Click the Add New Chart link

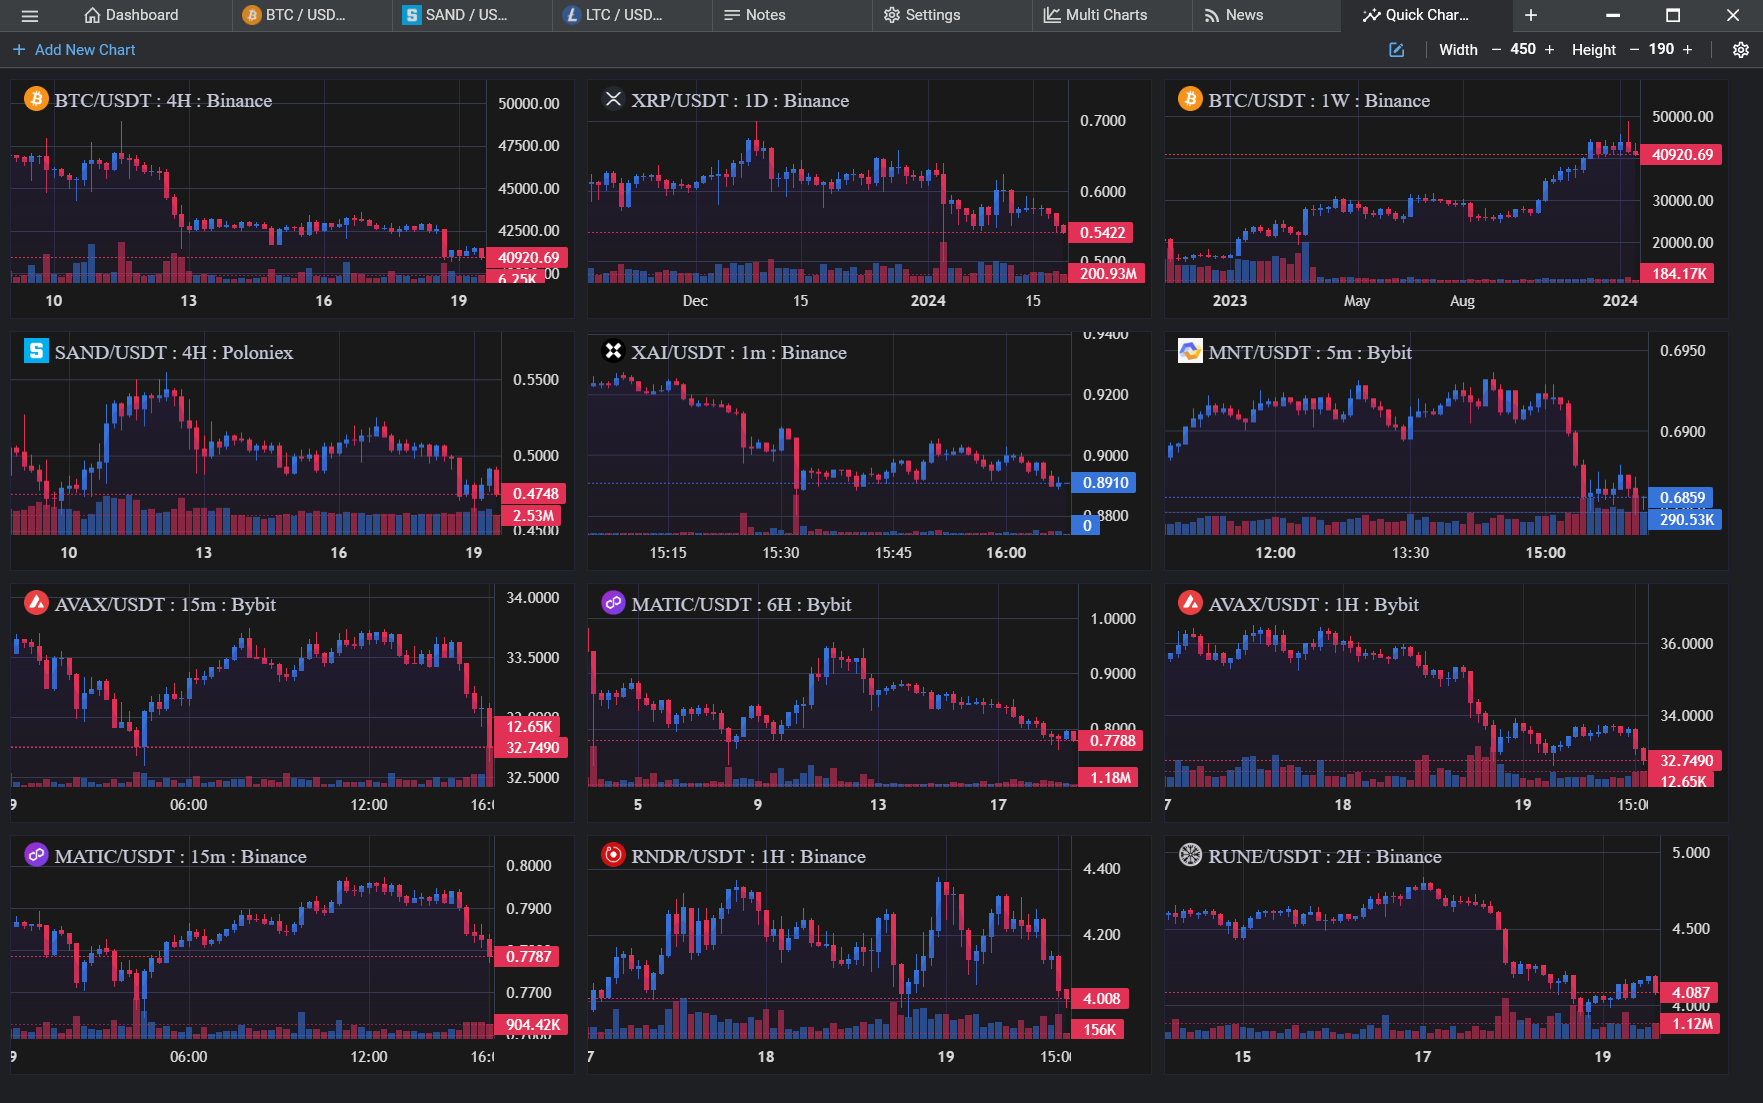coord(73,49)
